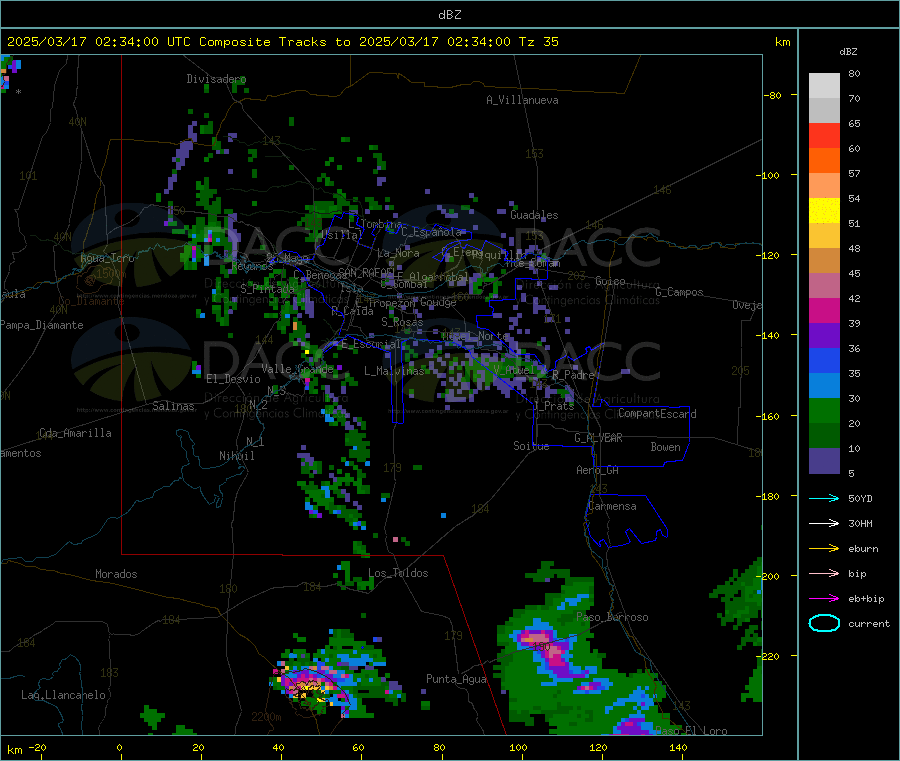This screenshot has height=761, width=900.
Task: Click the L_Malvinas map label
Action: [394, 371]
